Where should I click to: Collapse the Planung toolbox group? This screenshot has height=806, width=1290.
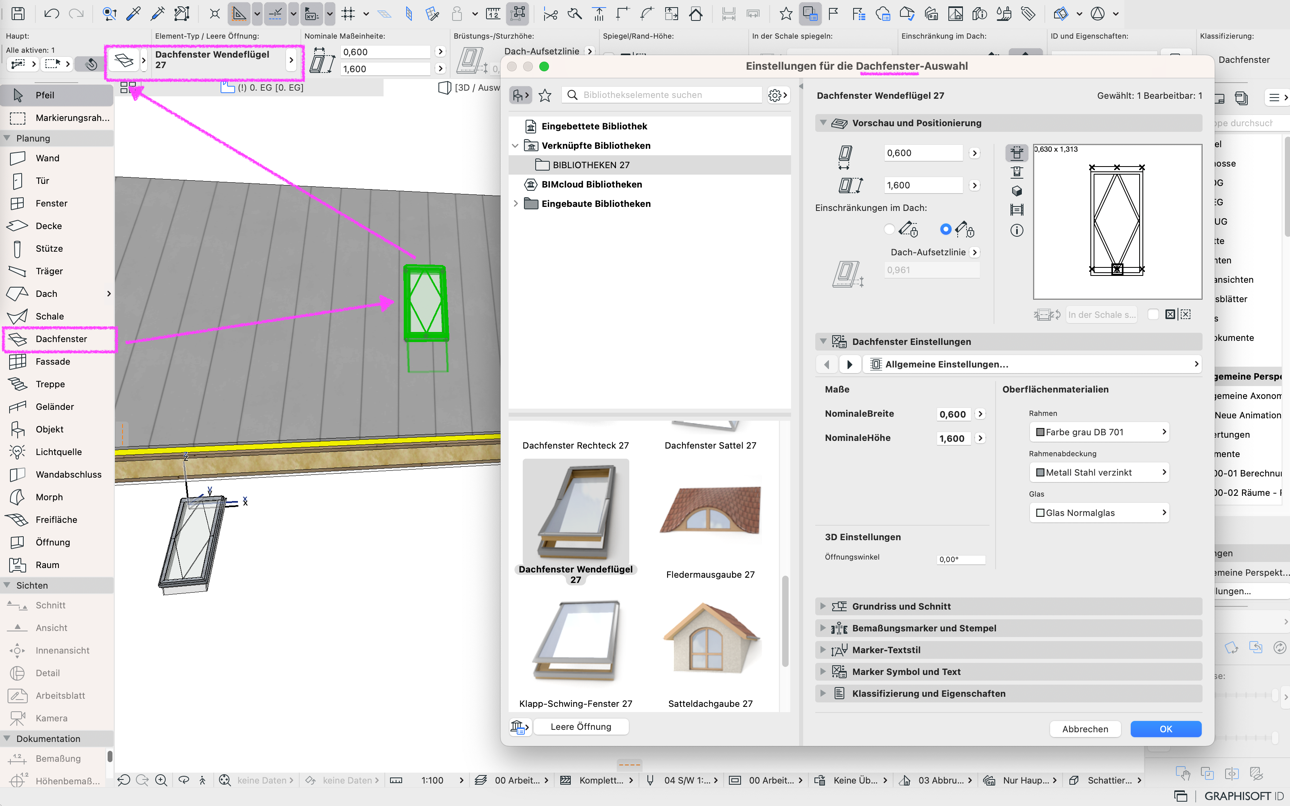[7, 138]
